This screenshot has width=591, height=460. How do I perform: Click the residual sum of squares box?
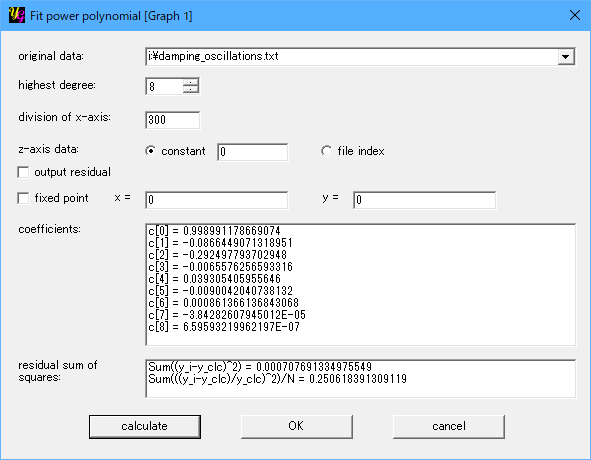(x=360, y=379)
